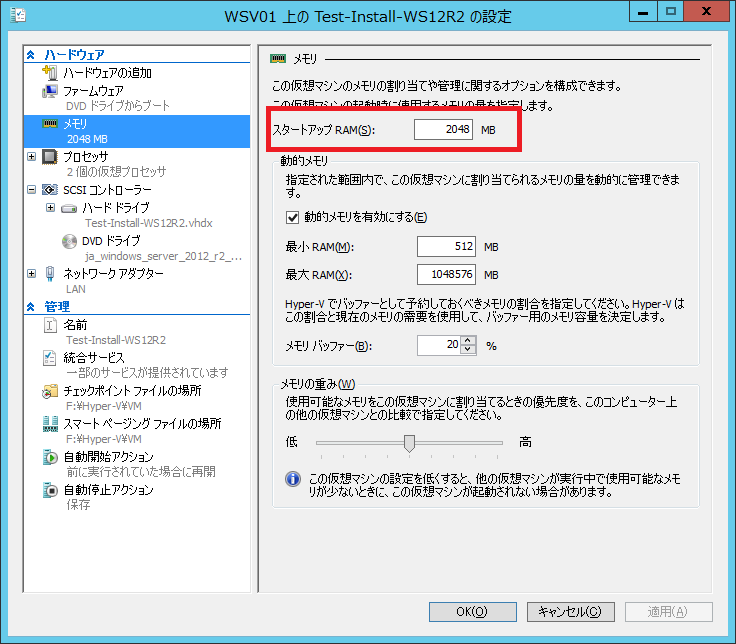Collapse the ハードウェア section header
The image size is (736, 644).
[x=31, y=55]
